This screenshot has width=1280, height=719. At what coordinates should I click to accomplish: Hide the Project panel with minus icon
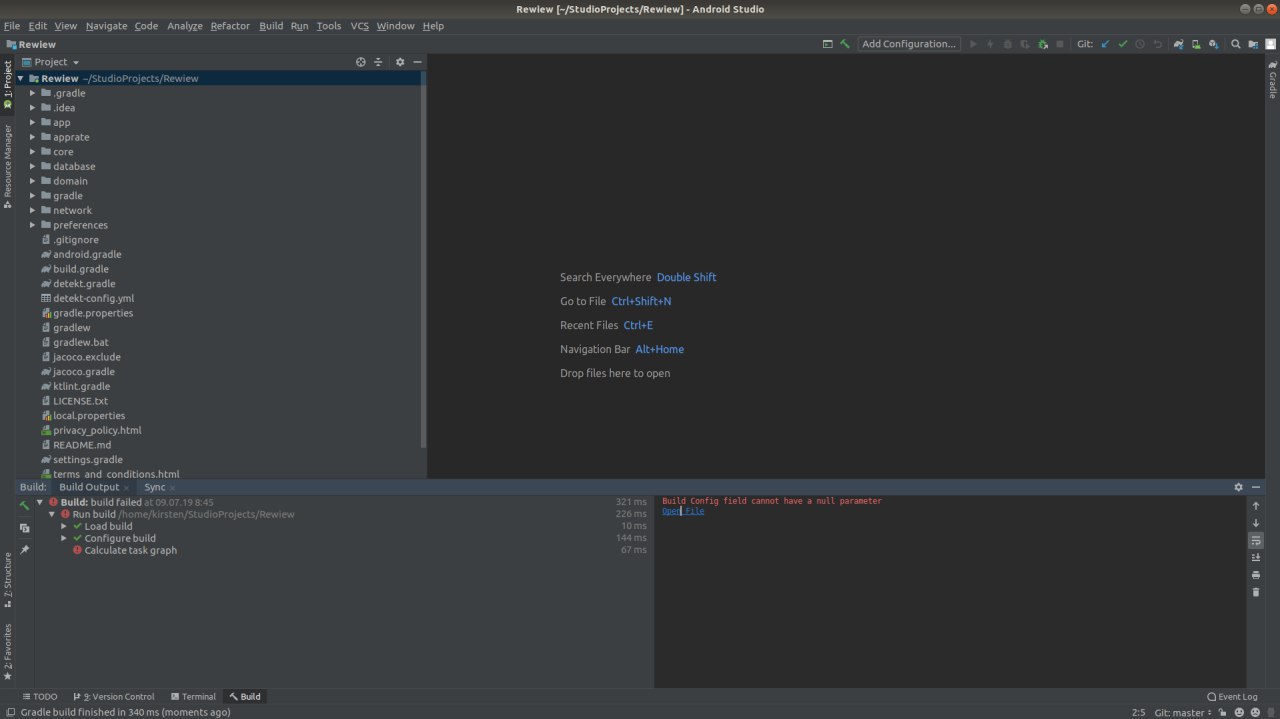click(x=417, y=62)
